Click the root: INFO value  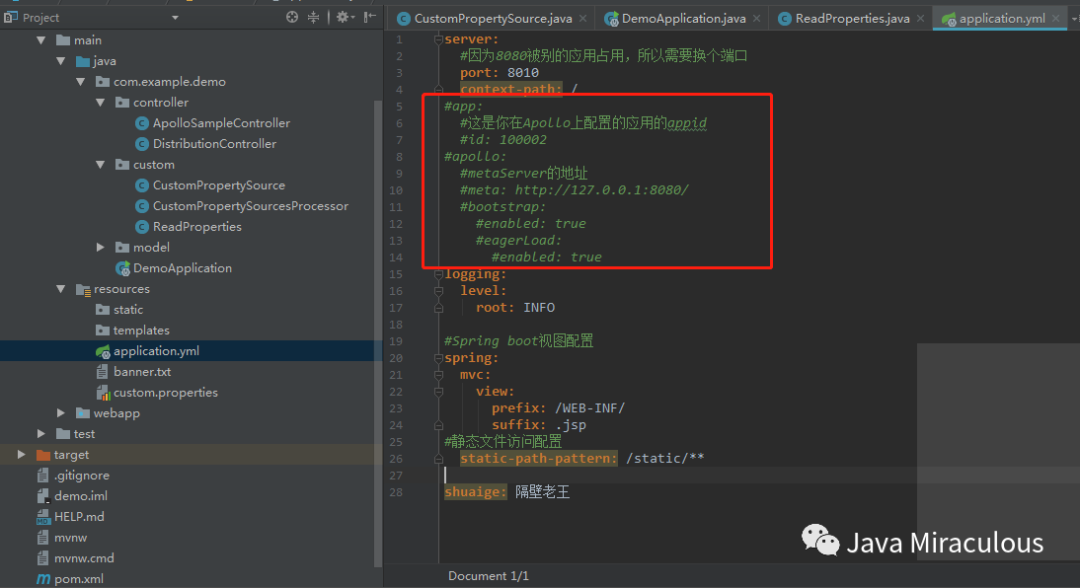(539, 308)
